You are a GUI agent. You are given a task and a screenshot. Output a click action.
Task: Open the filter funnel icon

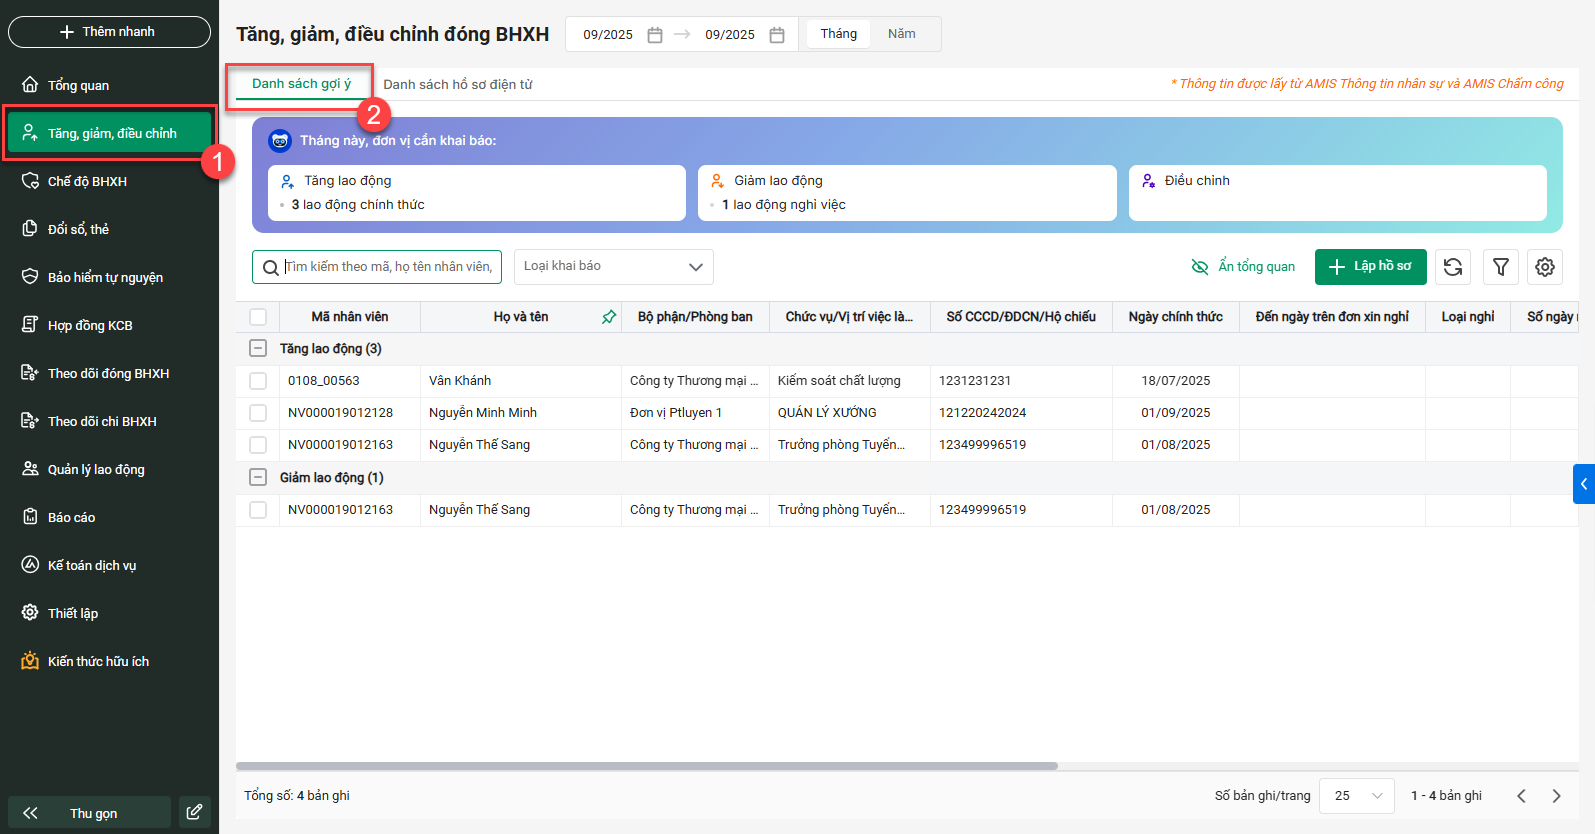point(1500,267)
